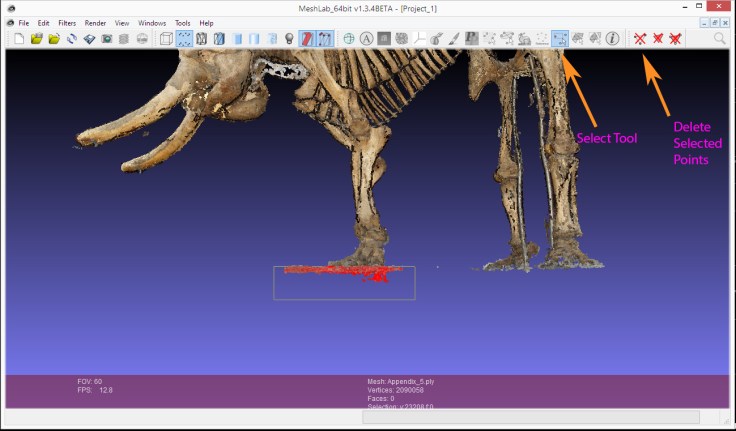Toggle the light bulb lighting button
736x431 pixels.
coord(289,39)
